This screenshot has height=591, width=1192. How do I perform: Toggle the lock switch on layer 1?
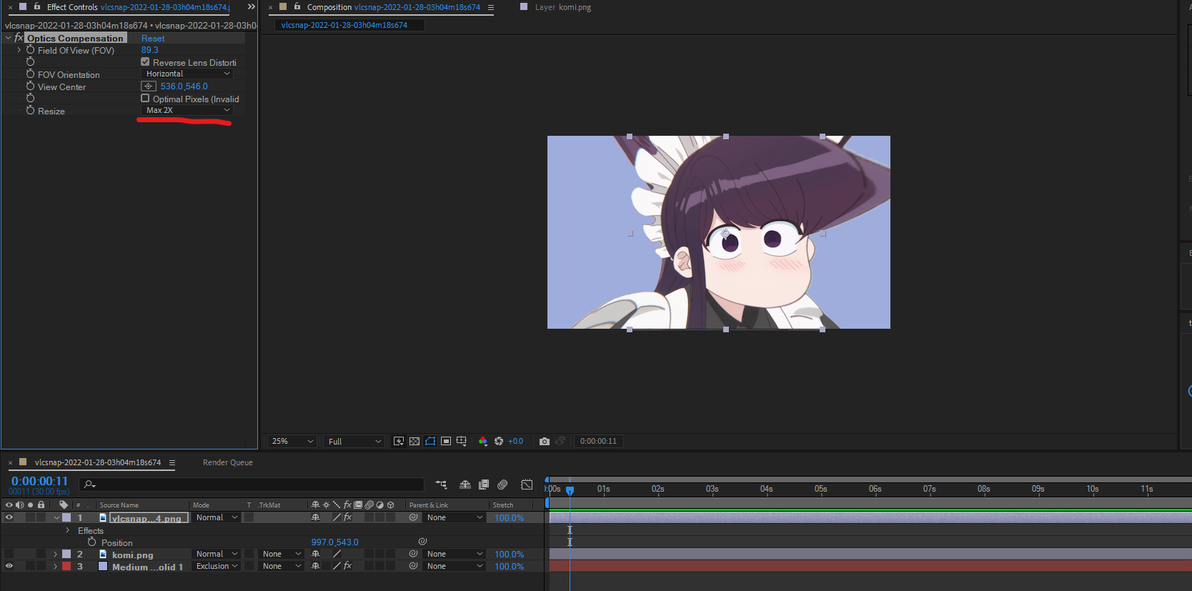click(41, 517)
